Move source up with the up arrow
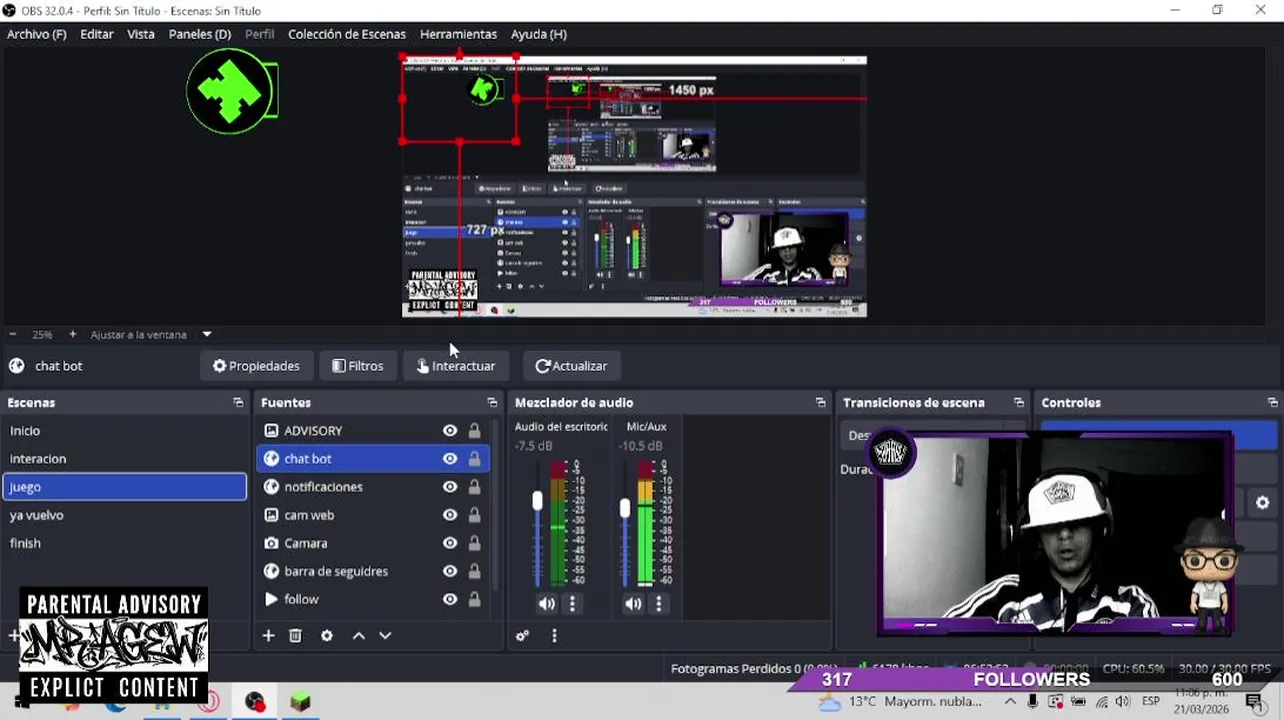 coord(358,635)
